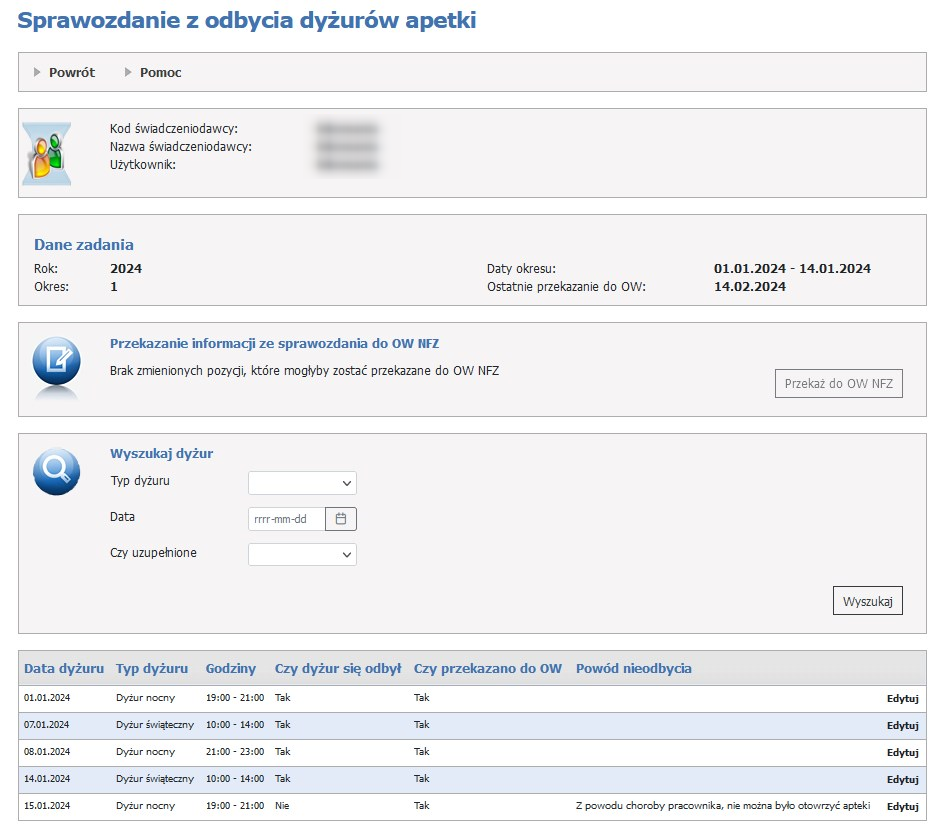This screenshot has height=833, width=934.
Task: Go back using the Powrót menu item
Action: pos(71,72)
